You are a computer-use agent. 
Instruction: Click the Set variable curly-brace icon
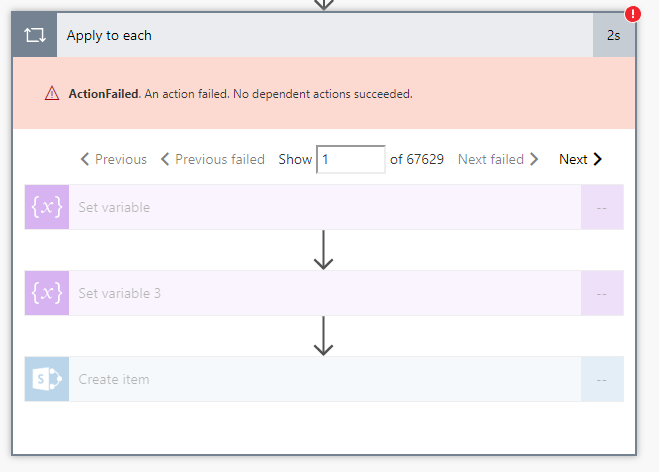point(47,207)
